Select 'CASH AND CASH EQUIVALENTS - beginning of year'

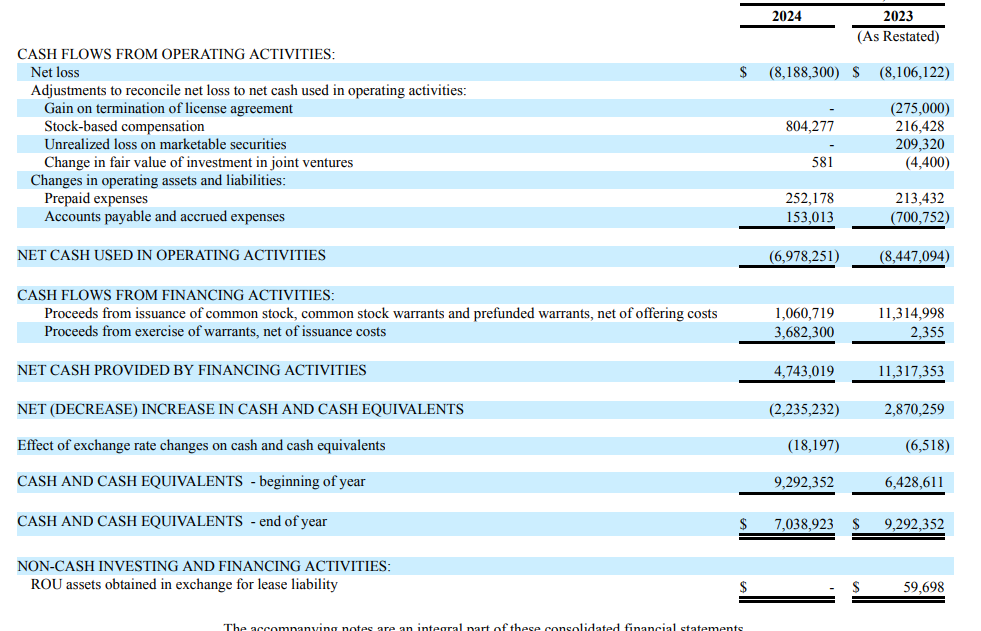(x=191, y=482)
